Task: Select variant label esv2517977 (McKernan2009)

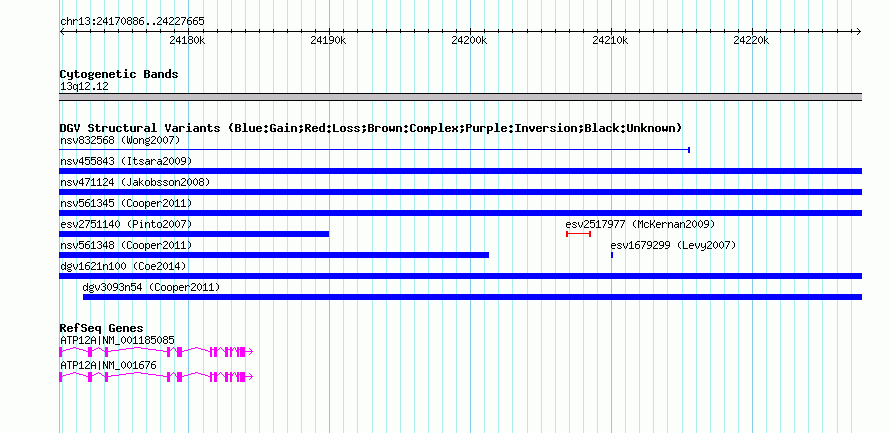Action: pyautogui.click(x=640, y=224)
